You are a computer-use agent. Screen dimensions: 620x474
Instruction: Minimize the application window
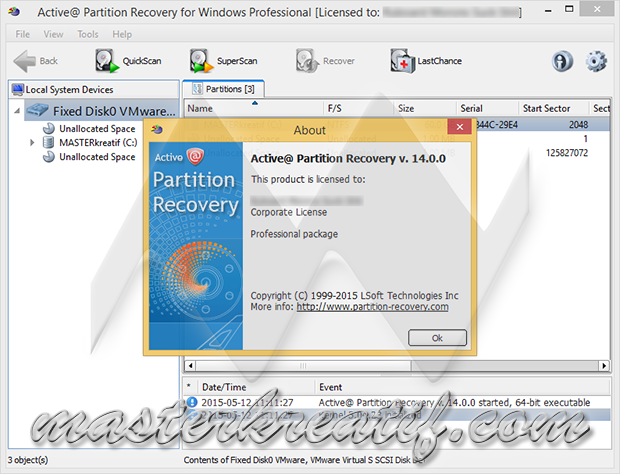click(x=548, y=9)
